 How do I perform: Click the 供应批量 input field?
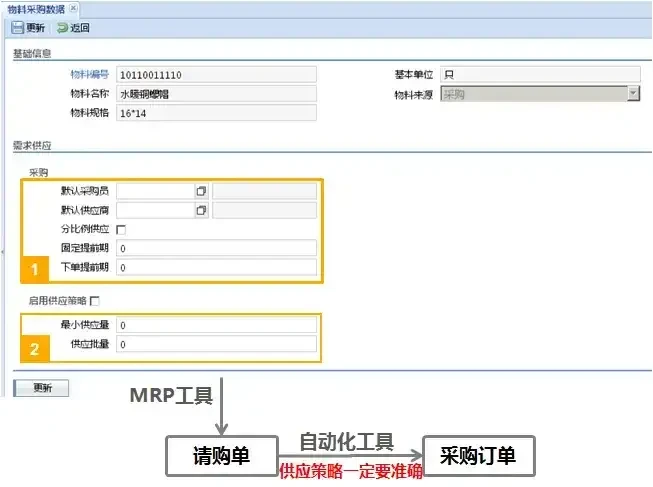point(216,344)
